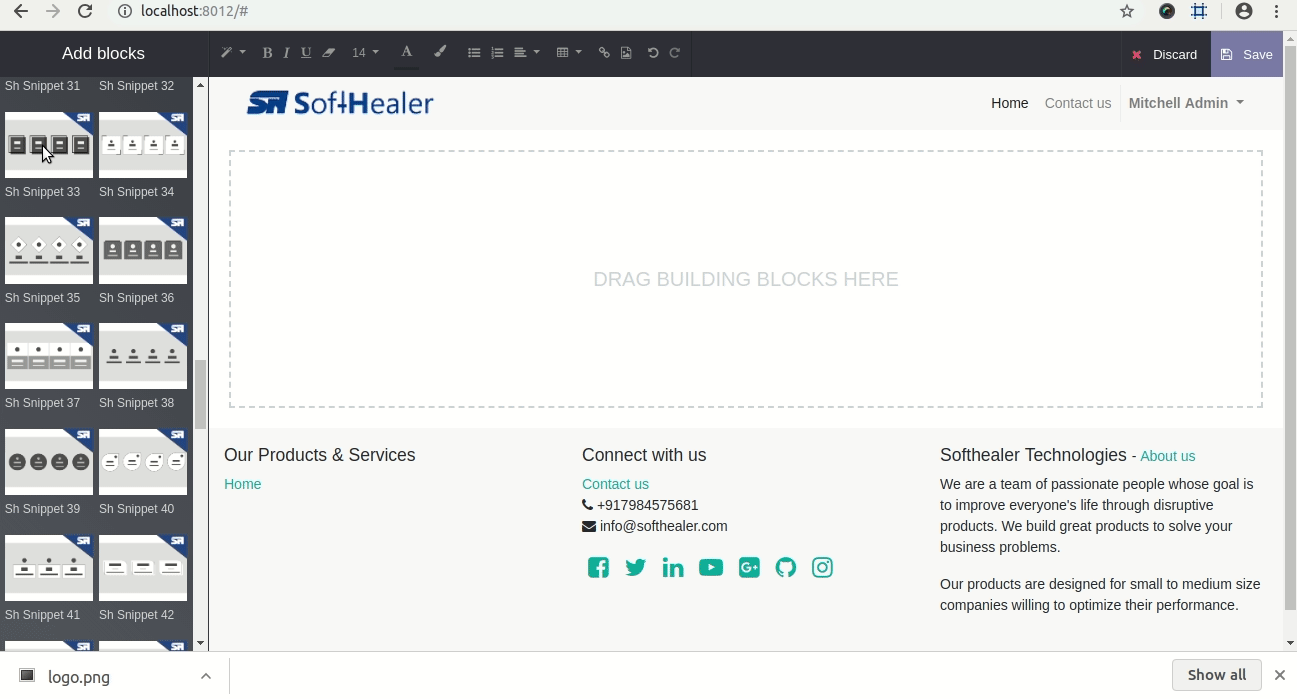
Task: Click the info@softhealer.com email text
Action: coord(664,526)
